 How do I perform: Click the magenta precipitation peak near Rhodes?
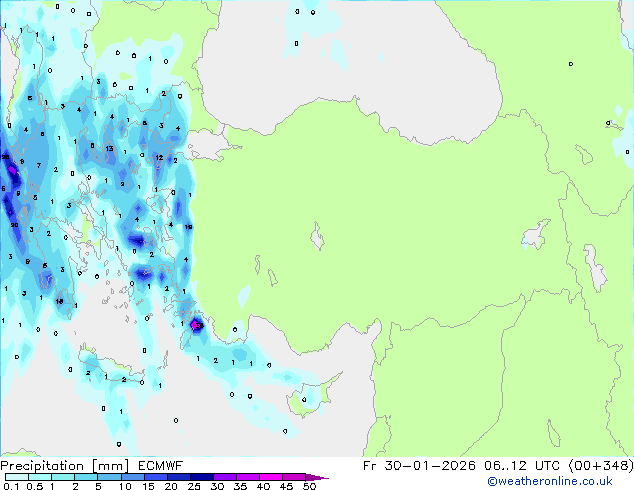pyautogui.click(x=196, y=325)
